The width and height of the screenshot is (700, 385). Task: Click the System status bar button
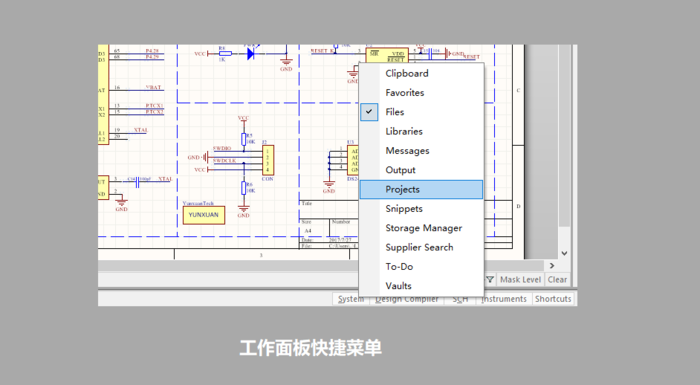click(x=350, y=299)
